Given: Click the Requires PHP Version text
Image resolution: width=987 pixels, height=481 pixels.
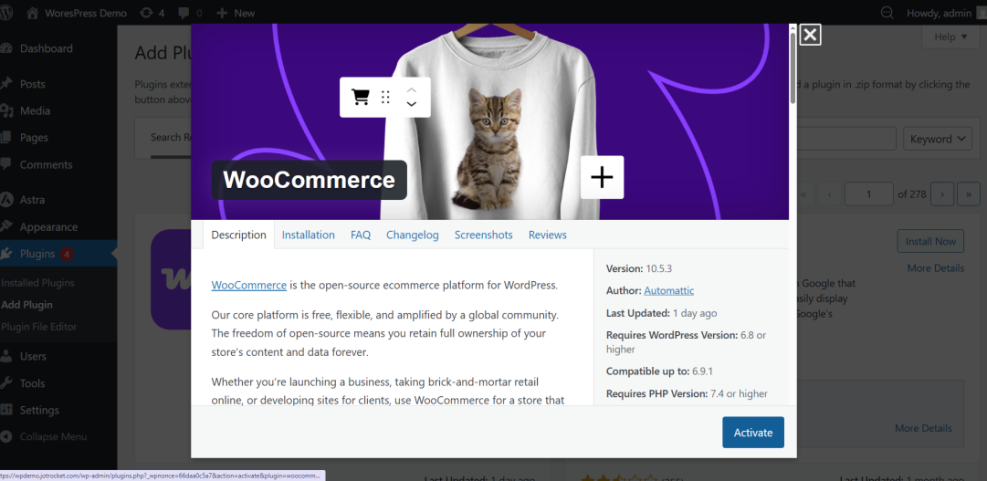Looking at the screenshot, I should coord(687,393).
